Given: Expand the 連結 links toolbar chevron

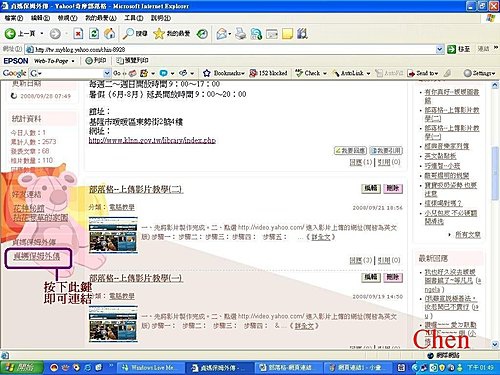Looking at the screenshot, I should 496,49.
